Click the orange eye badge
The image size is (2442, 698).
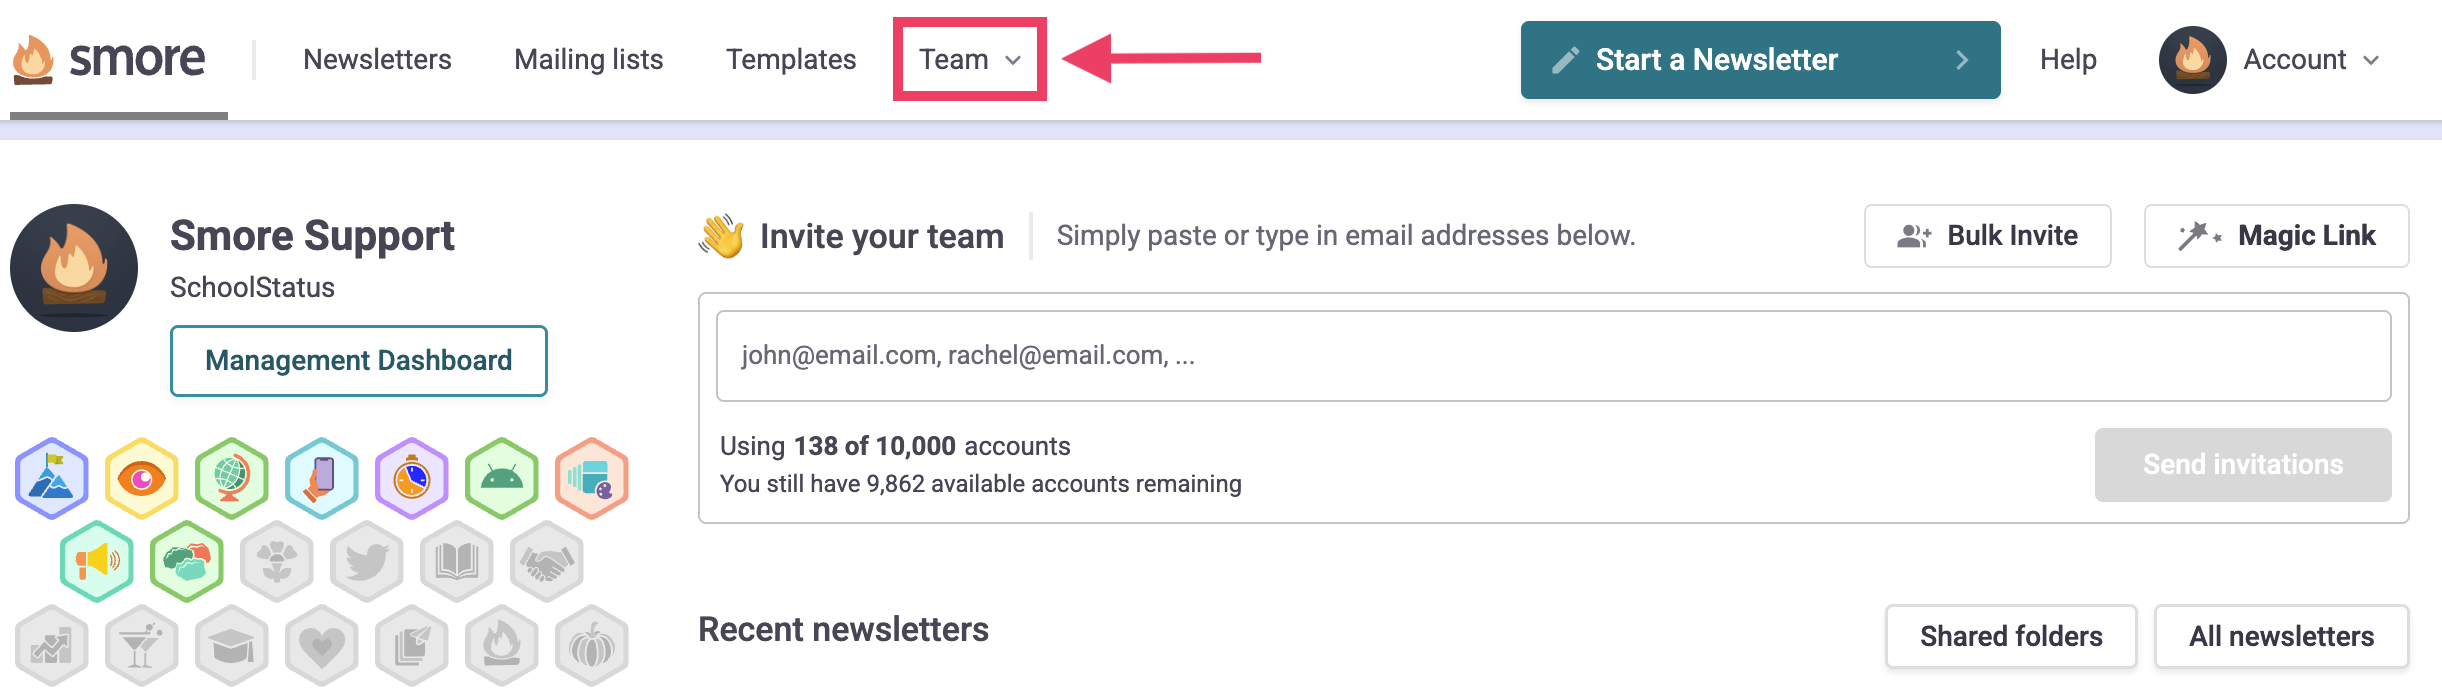[x=142, y=478]
